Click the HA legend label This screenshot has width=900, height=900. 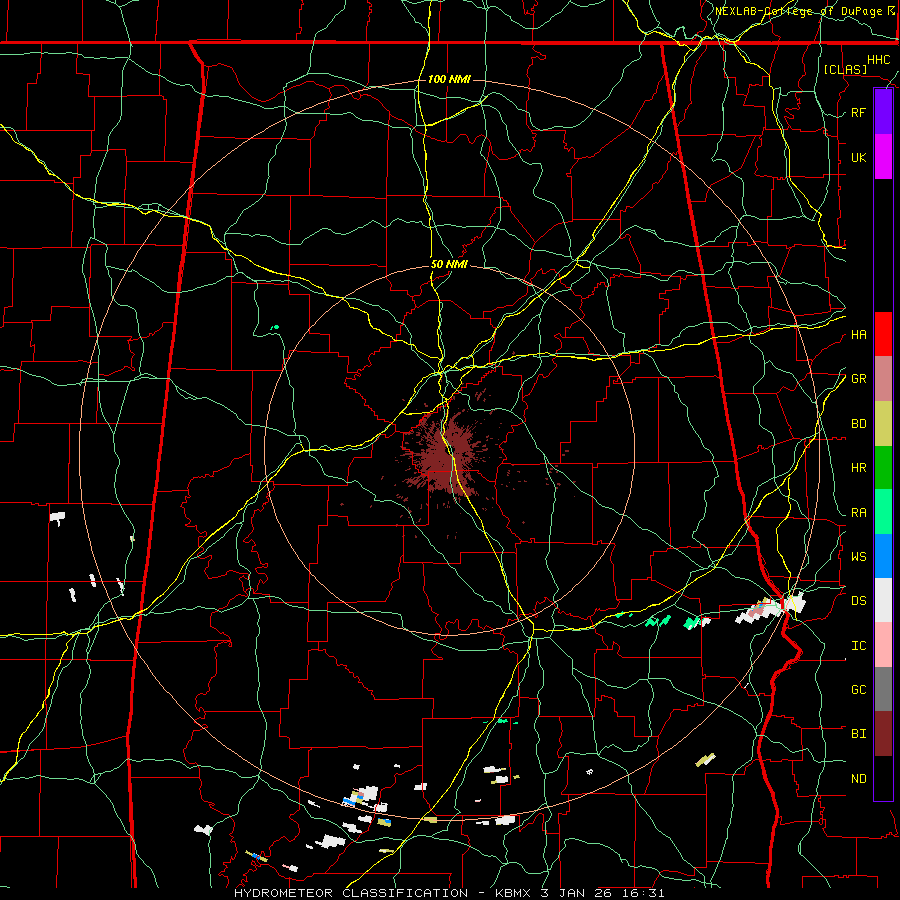[x=858, y=334]
